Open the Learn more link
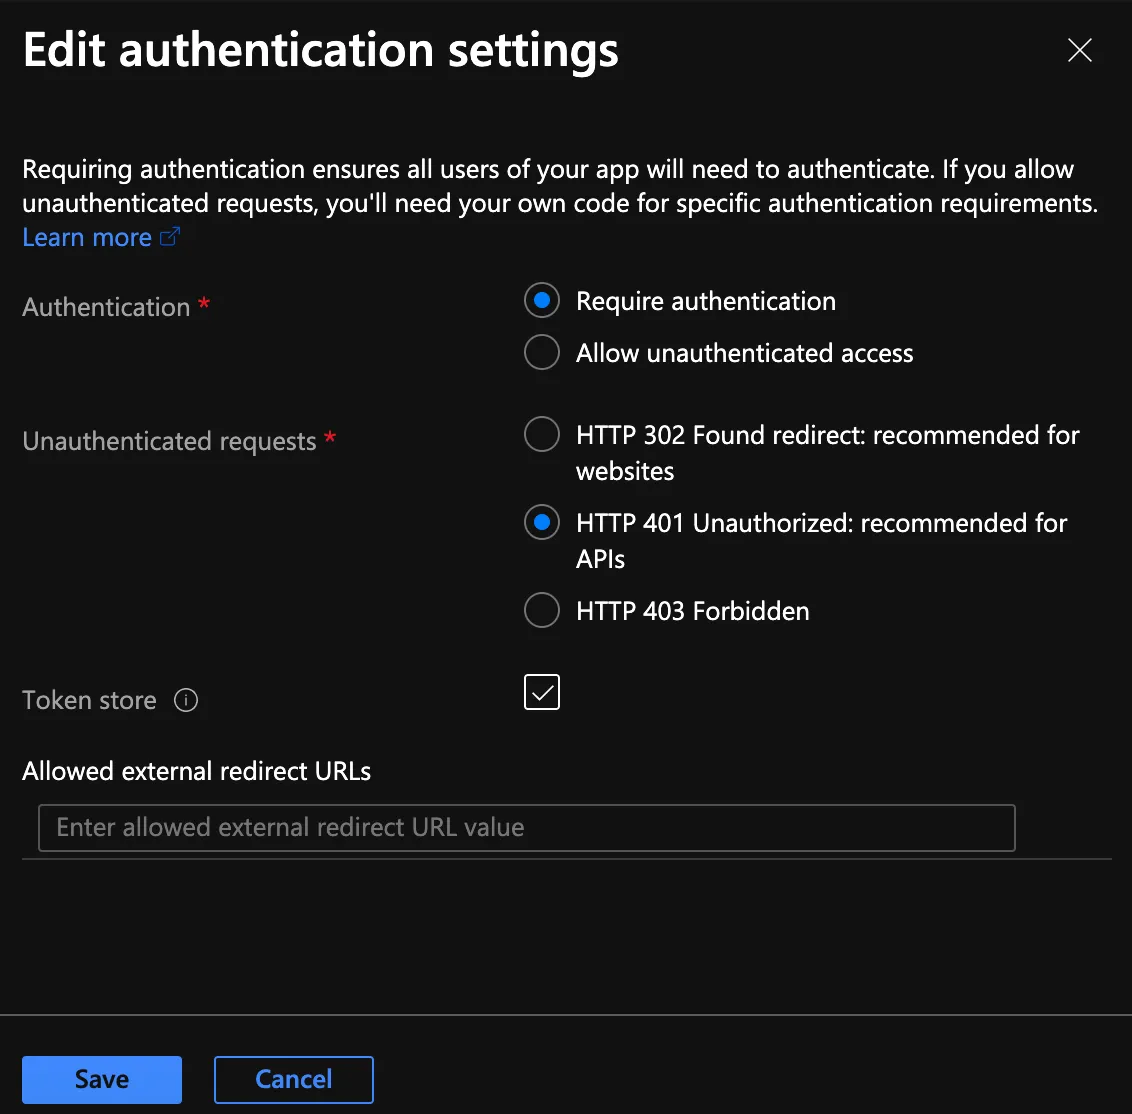1132x1114 pixels. [87, 238]
